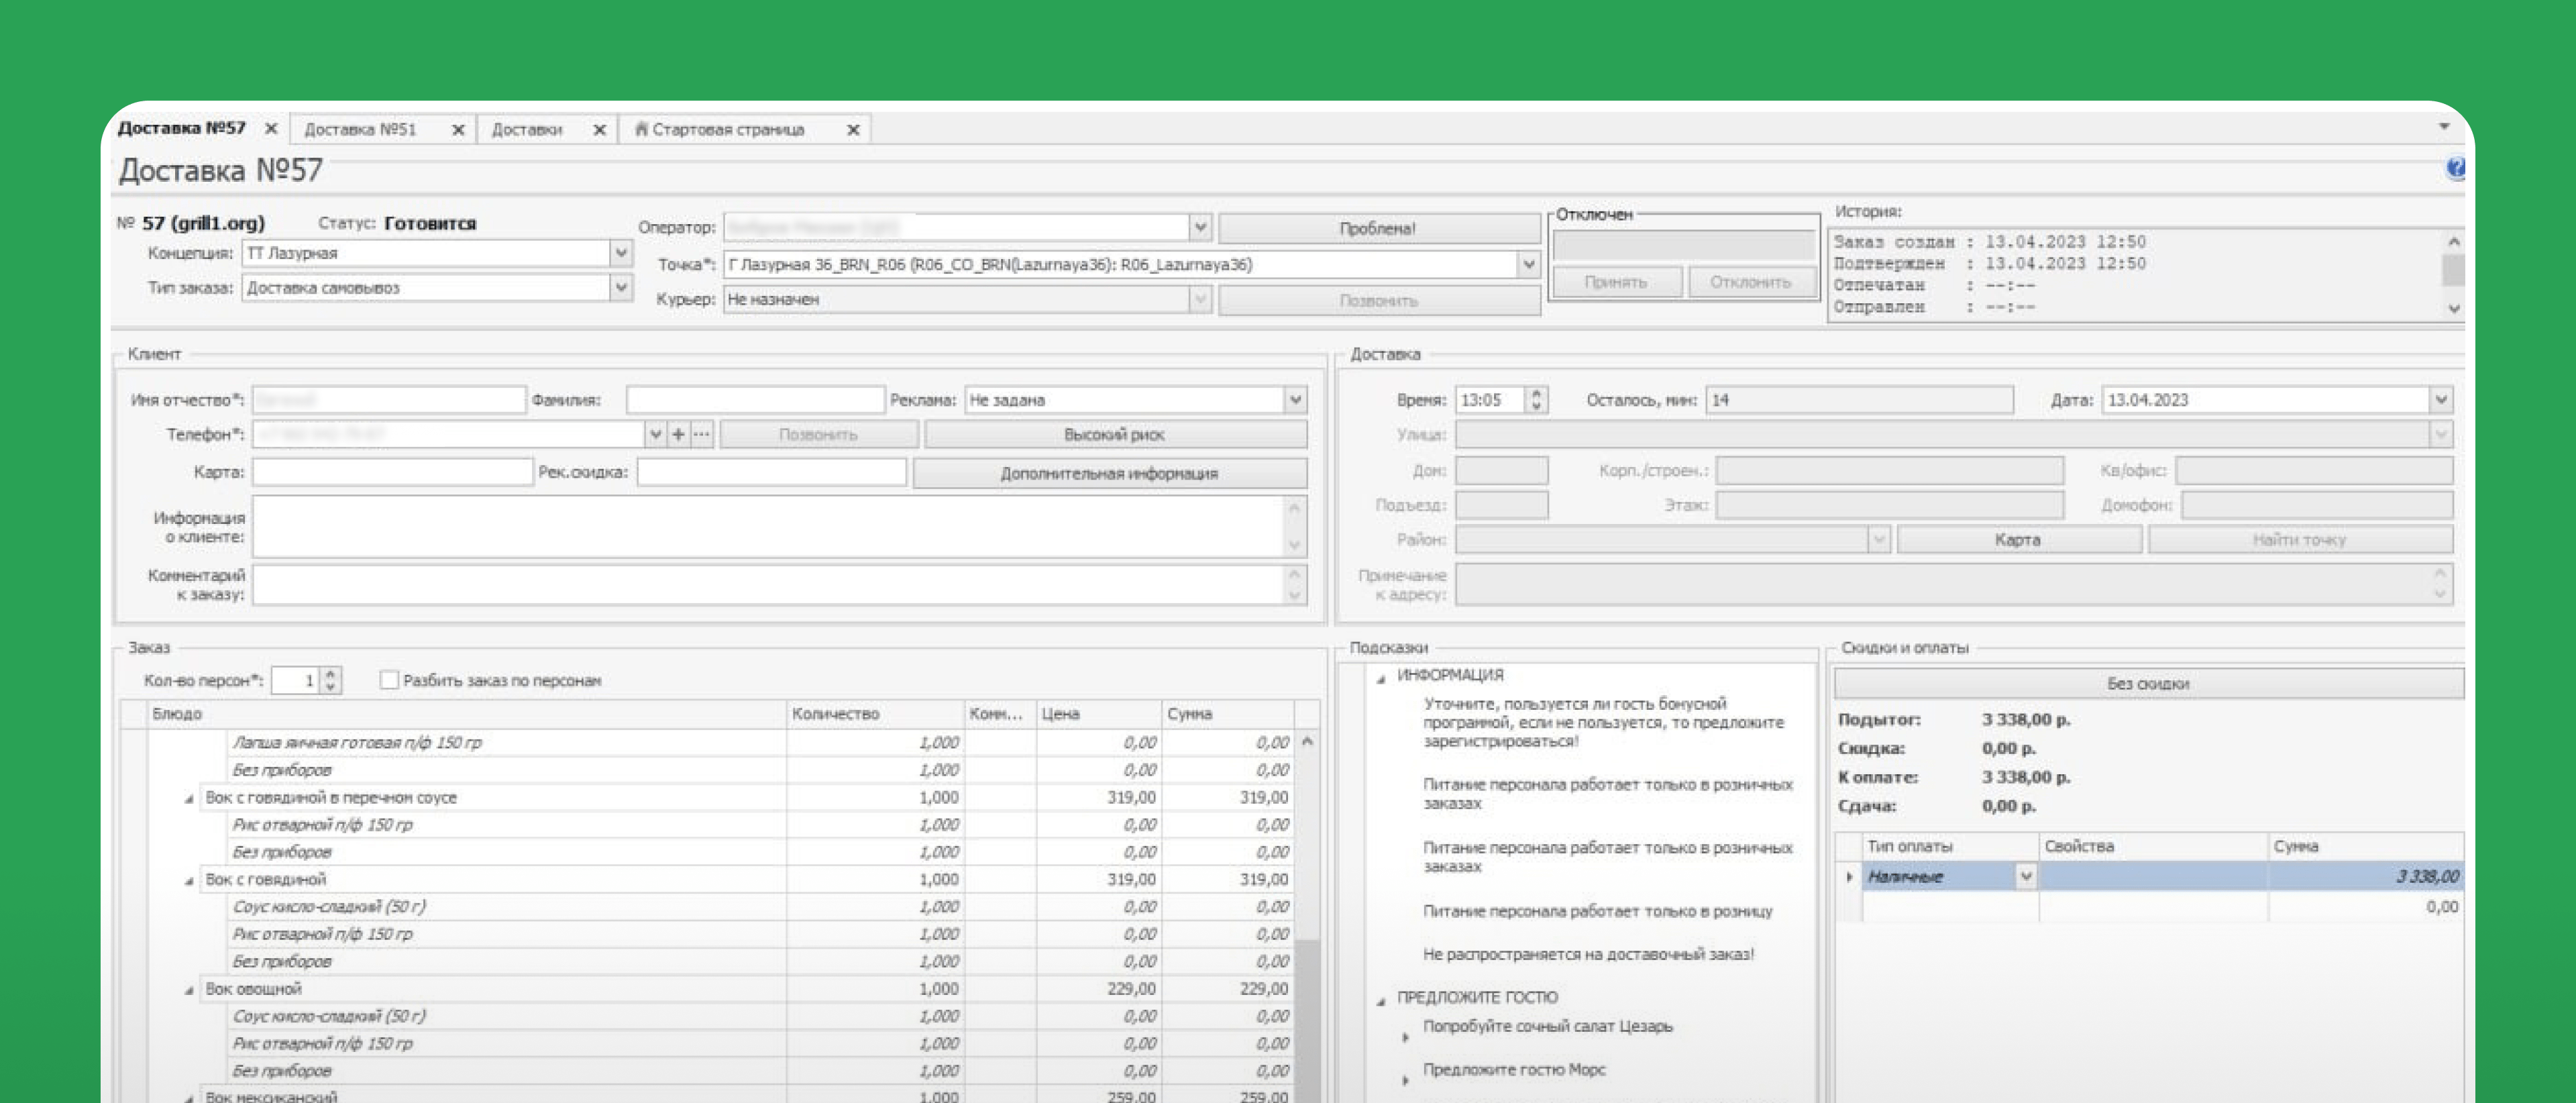Switch to the Доставки tab
The height and width of the screenshot is (1103, 2576).
(x=527, y=130)
